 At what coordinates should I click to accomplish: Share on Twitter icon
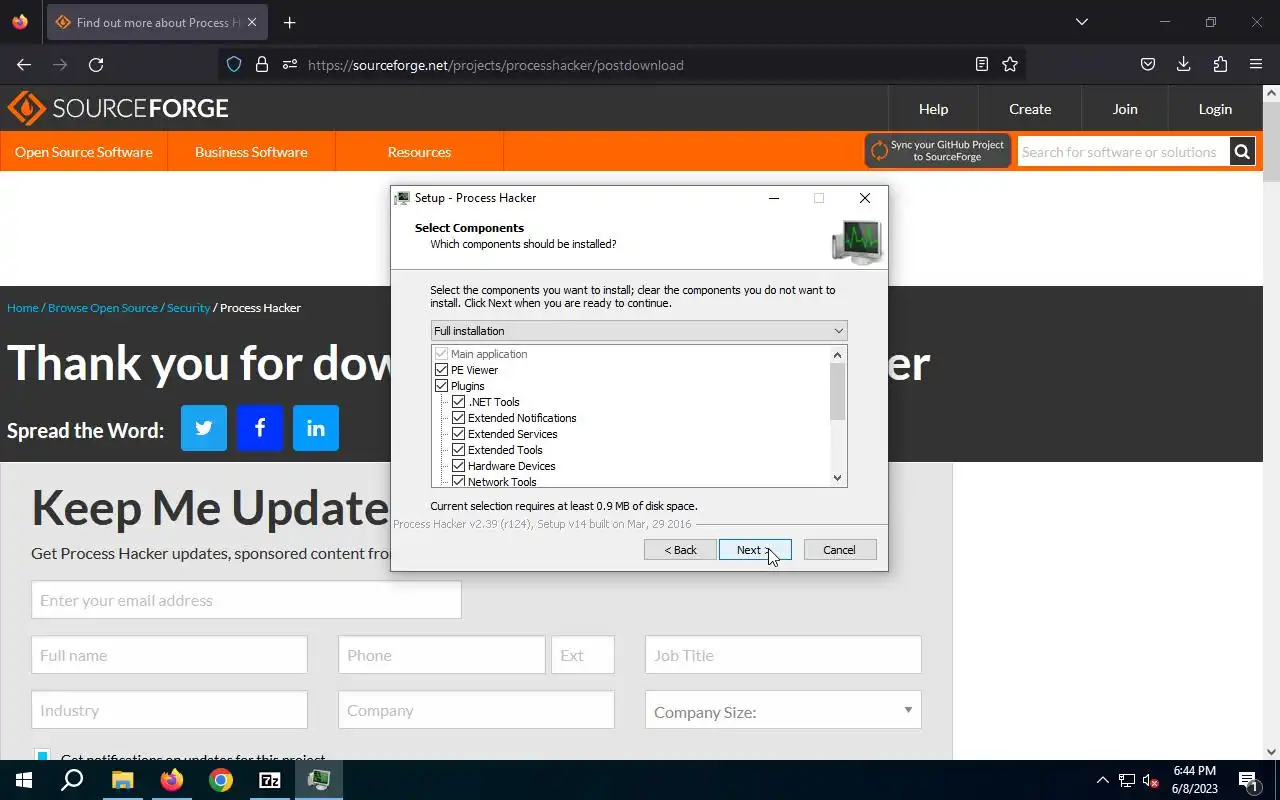pos(204,428)
